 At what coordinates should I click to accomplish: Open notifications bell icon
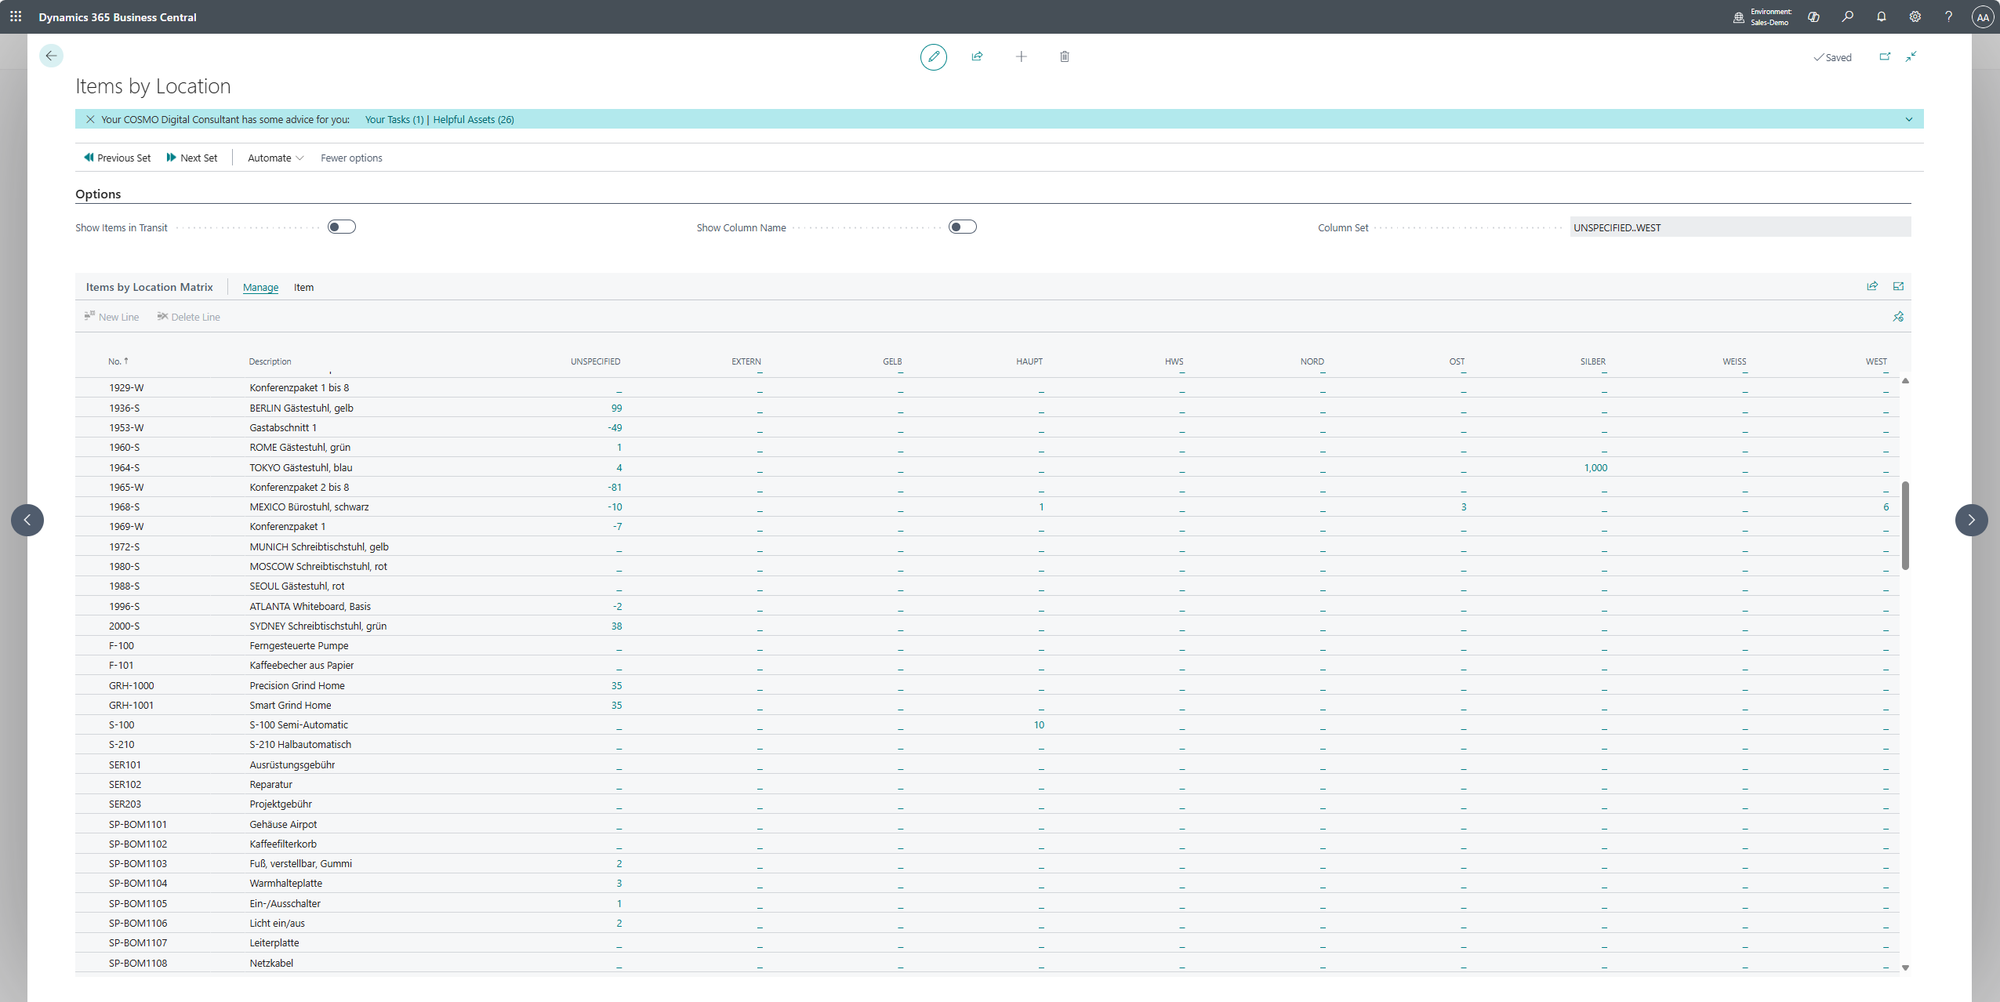point(1881,17)
